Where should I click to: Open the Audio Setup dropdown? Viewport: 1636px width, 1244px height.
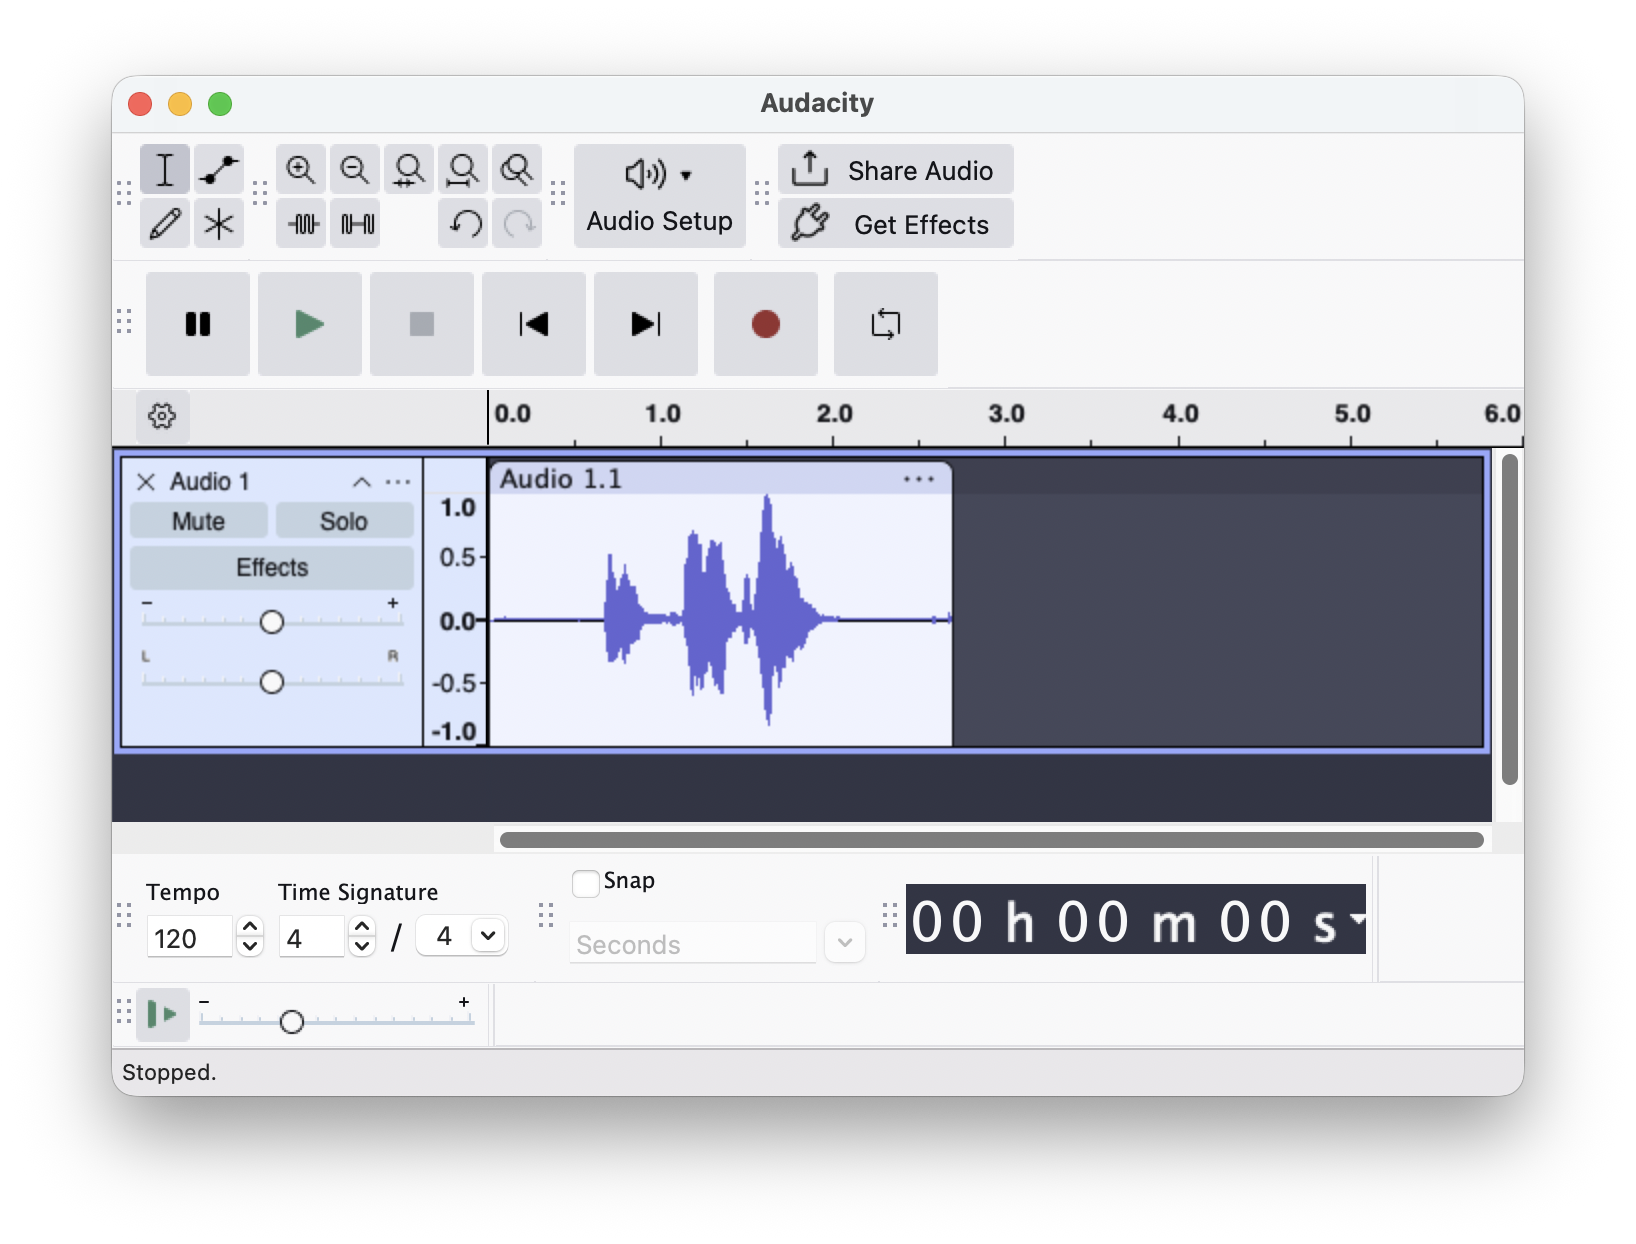[x=660, y=196]
